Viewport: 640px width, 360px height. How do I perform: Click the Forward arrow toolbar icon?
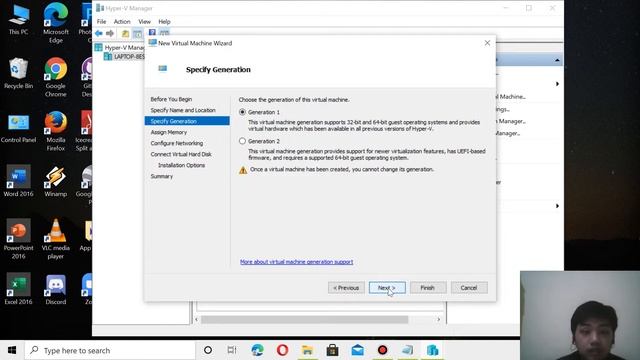click(110, 33)
